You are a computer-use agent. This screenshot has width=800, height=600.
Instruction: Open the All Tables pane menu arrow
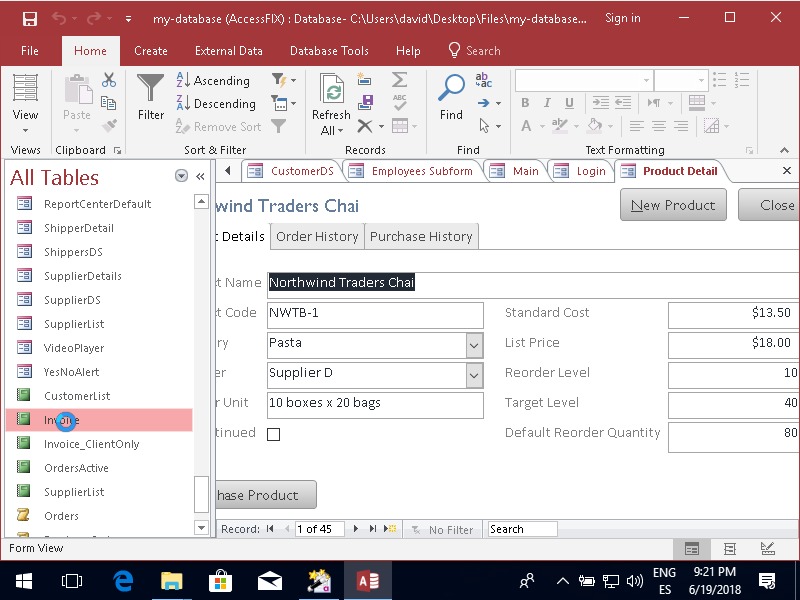point(181,176)
